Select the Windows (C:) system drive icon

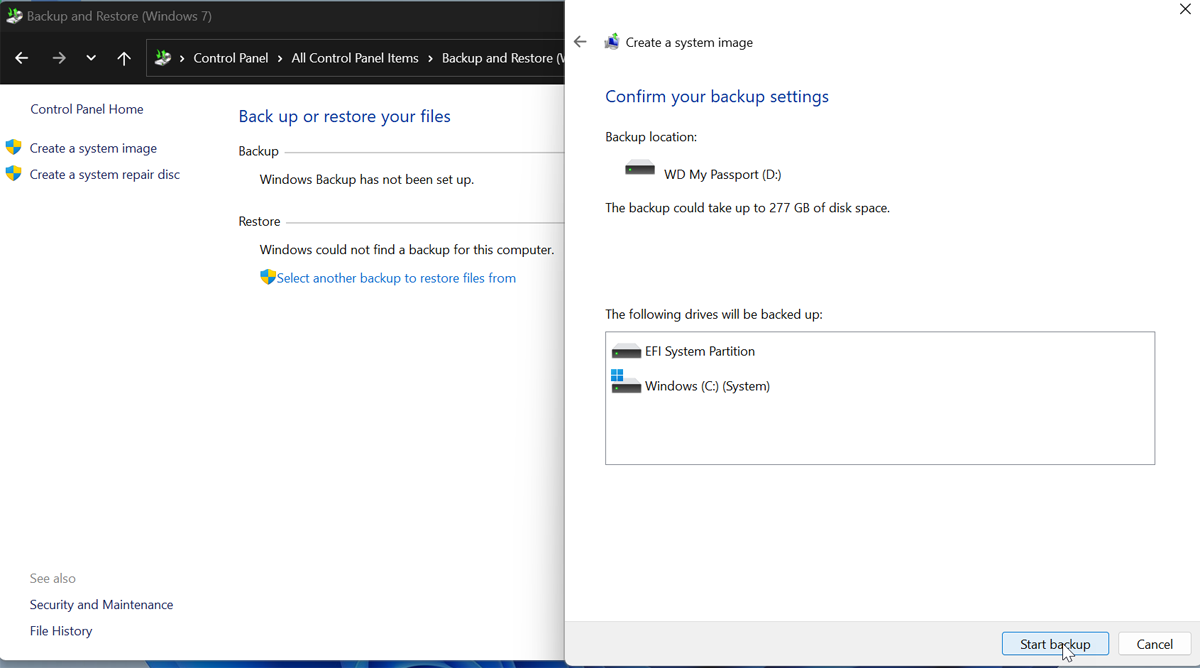point(626,386)
